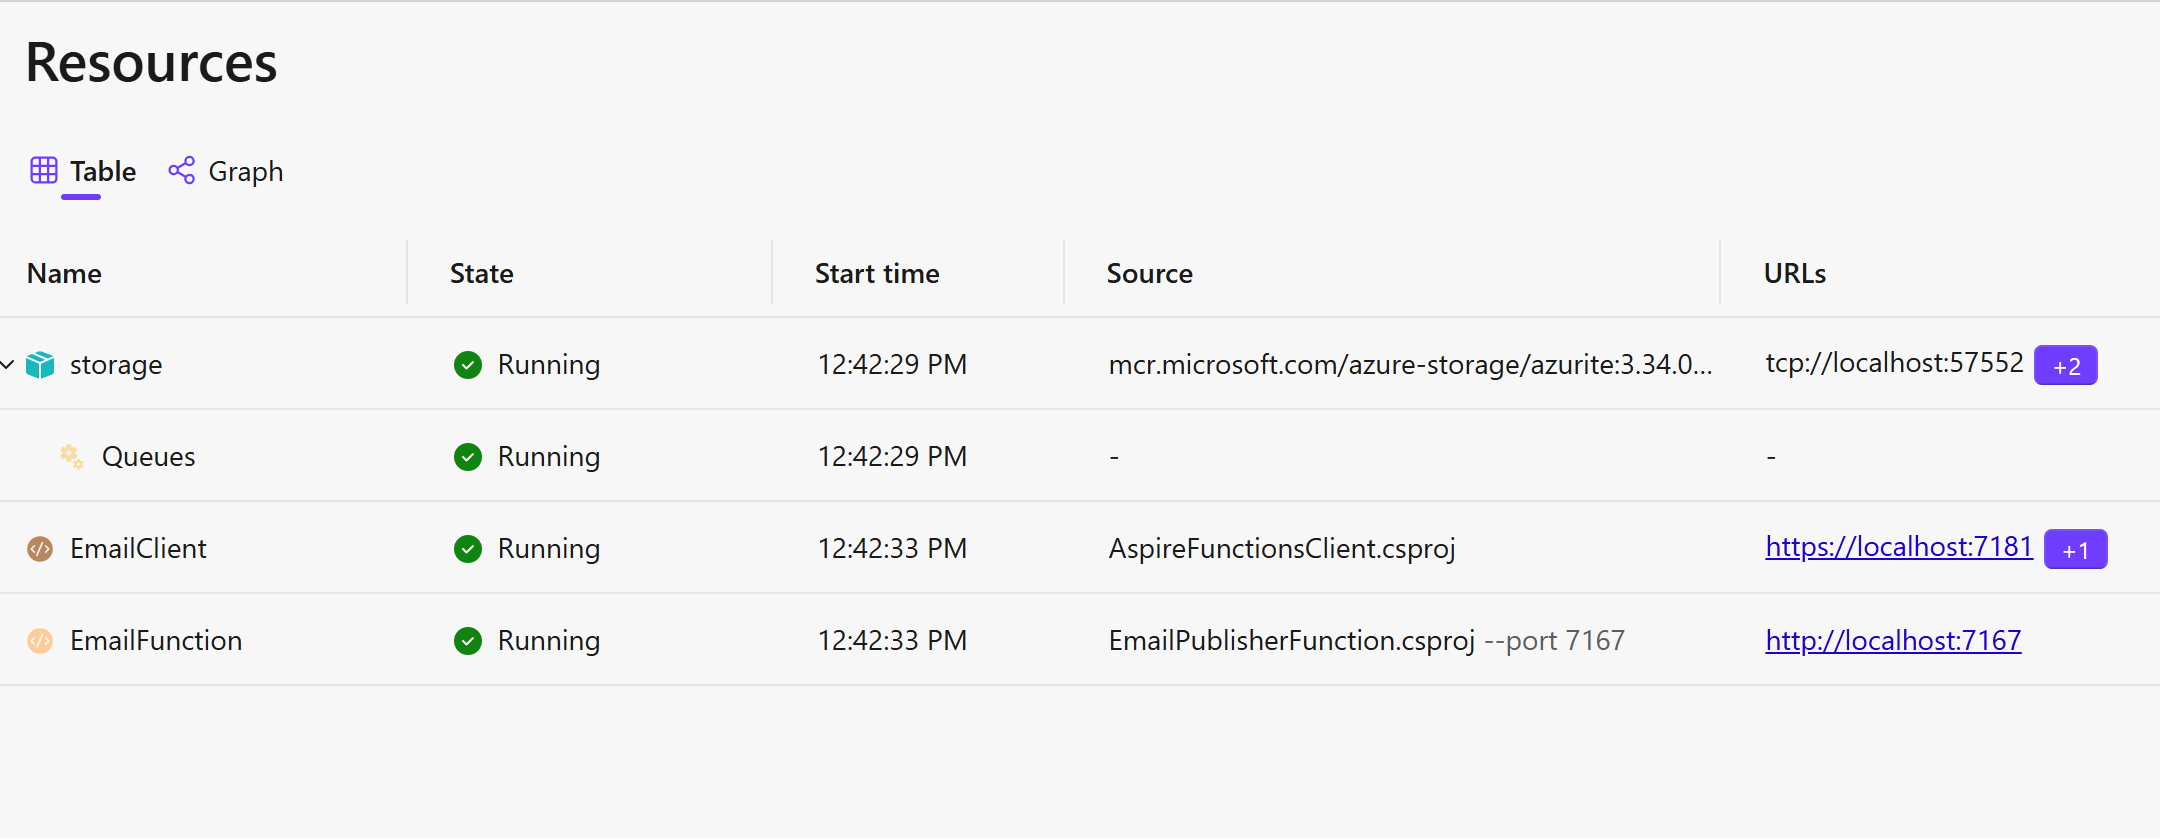Click the Table grid icon

[44, 171]
